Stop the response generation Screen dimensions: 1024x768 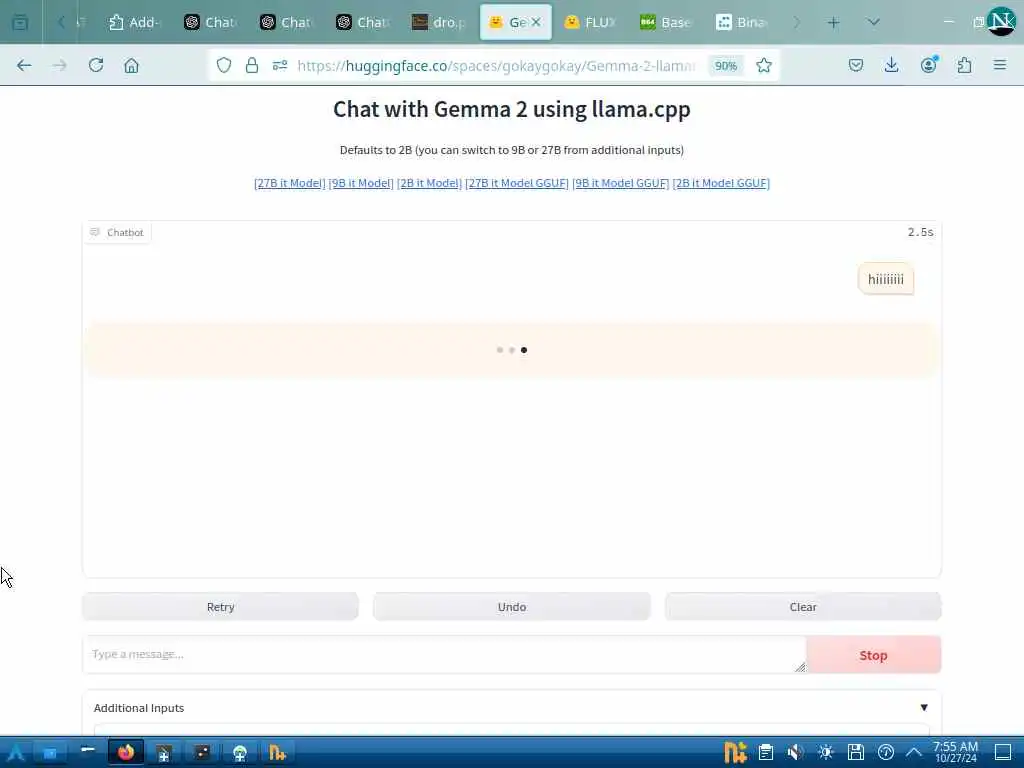(873, 655)
